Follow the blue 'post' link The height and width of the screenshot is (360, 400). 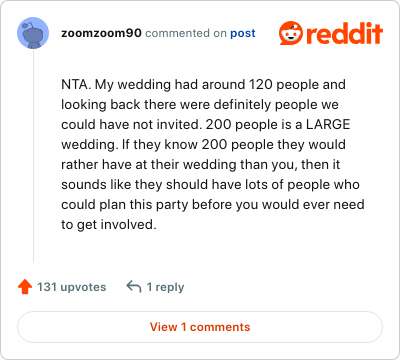tap(243, 33)
